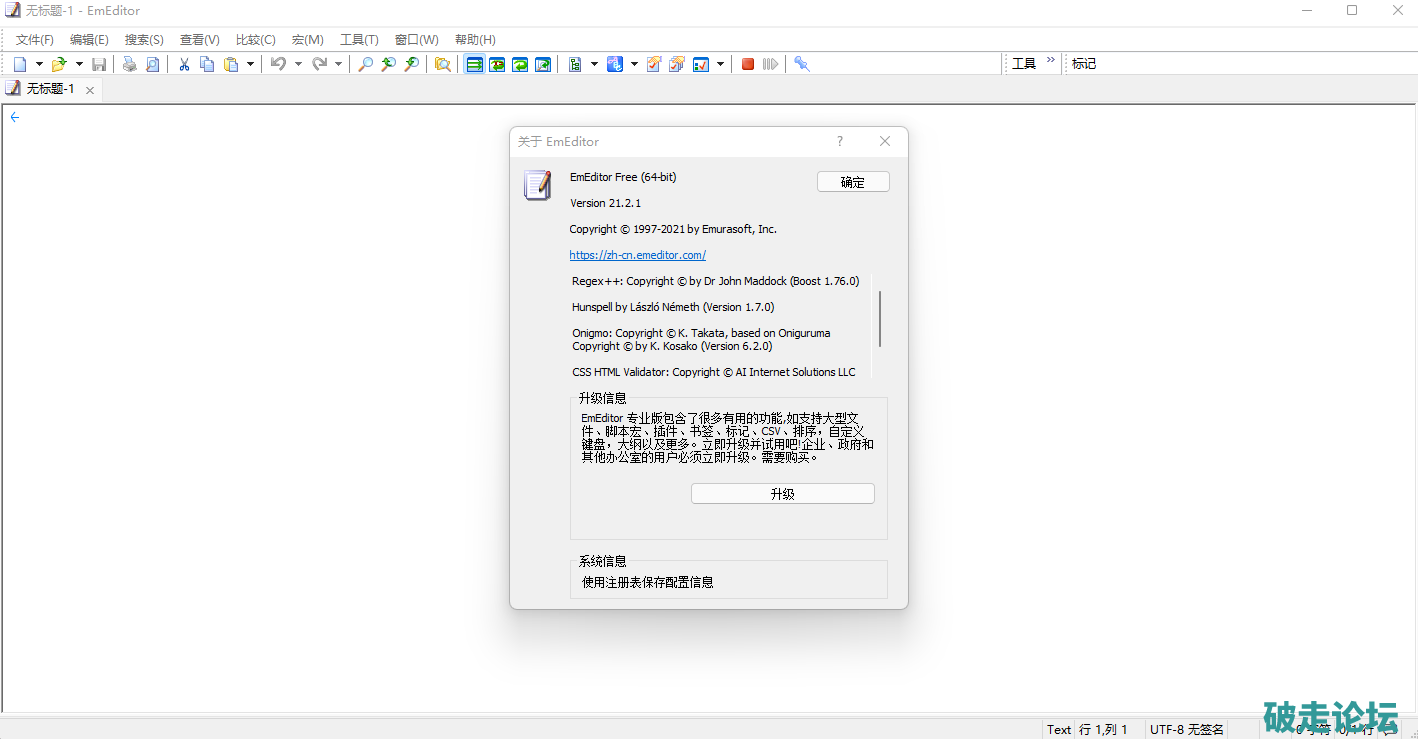1418x739 pixels.
Task: Click the credits list scrollbar thumb
Action: point(880,318)
